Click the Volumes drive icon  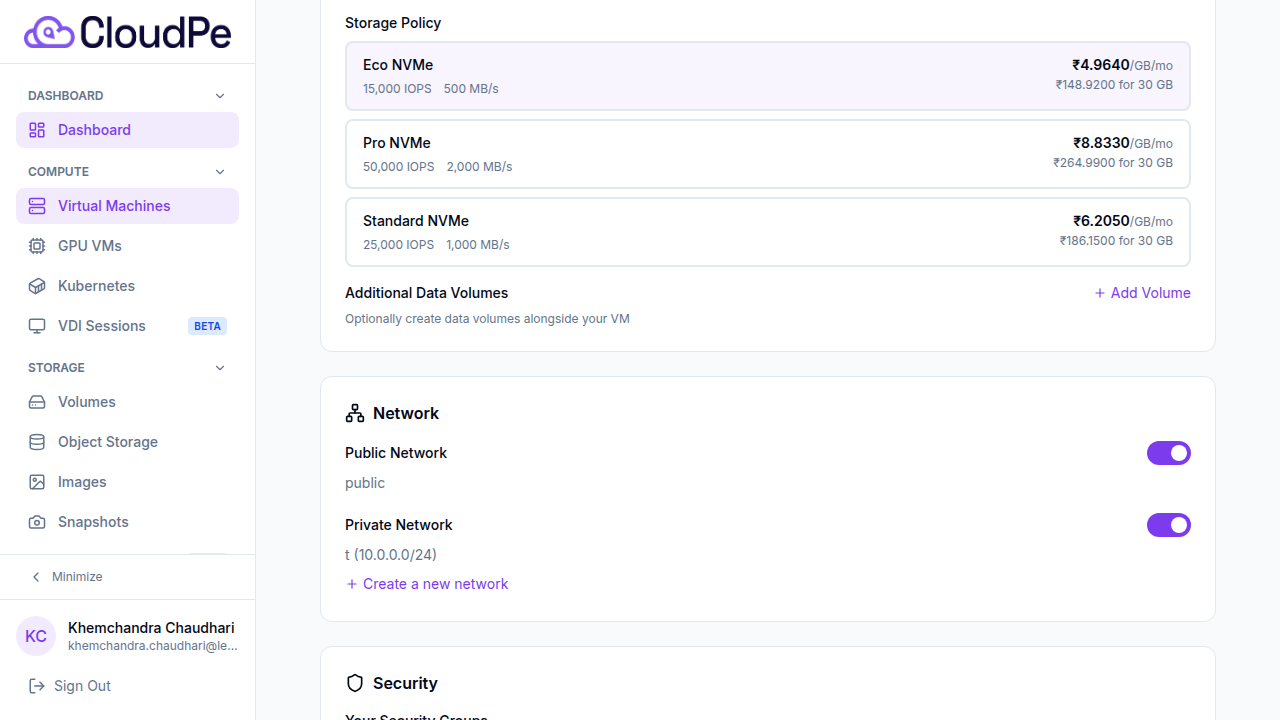[x=37, y=402]
